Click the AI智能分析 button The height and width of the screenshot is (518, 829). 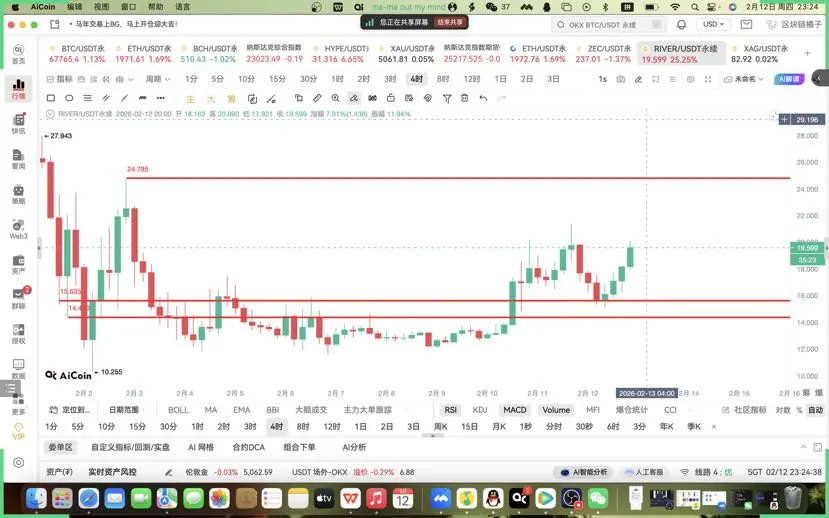tap(584, 472)
